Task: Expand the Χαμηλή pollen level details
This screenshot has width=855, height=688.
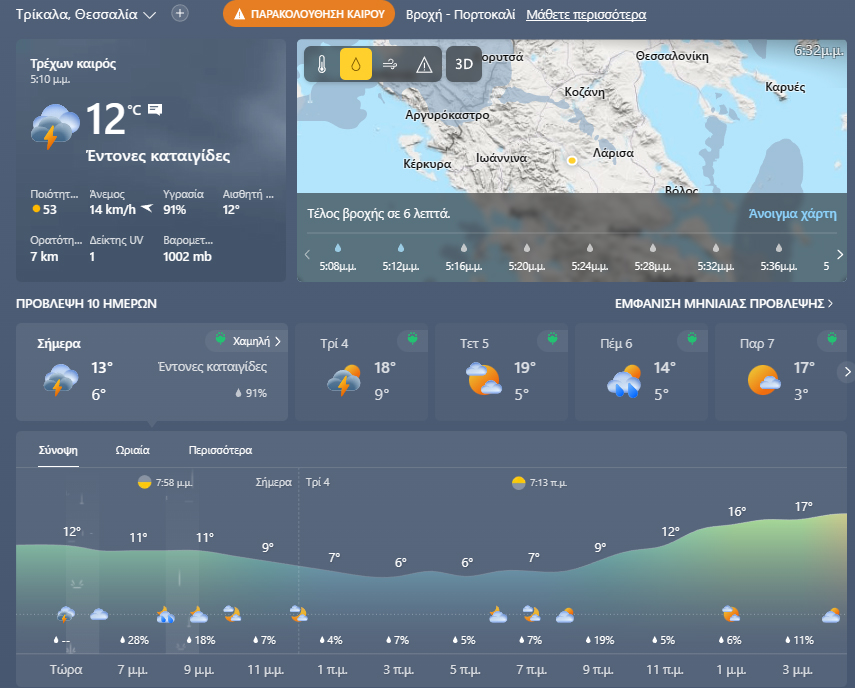Action: pos(249,341)
